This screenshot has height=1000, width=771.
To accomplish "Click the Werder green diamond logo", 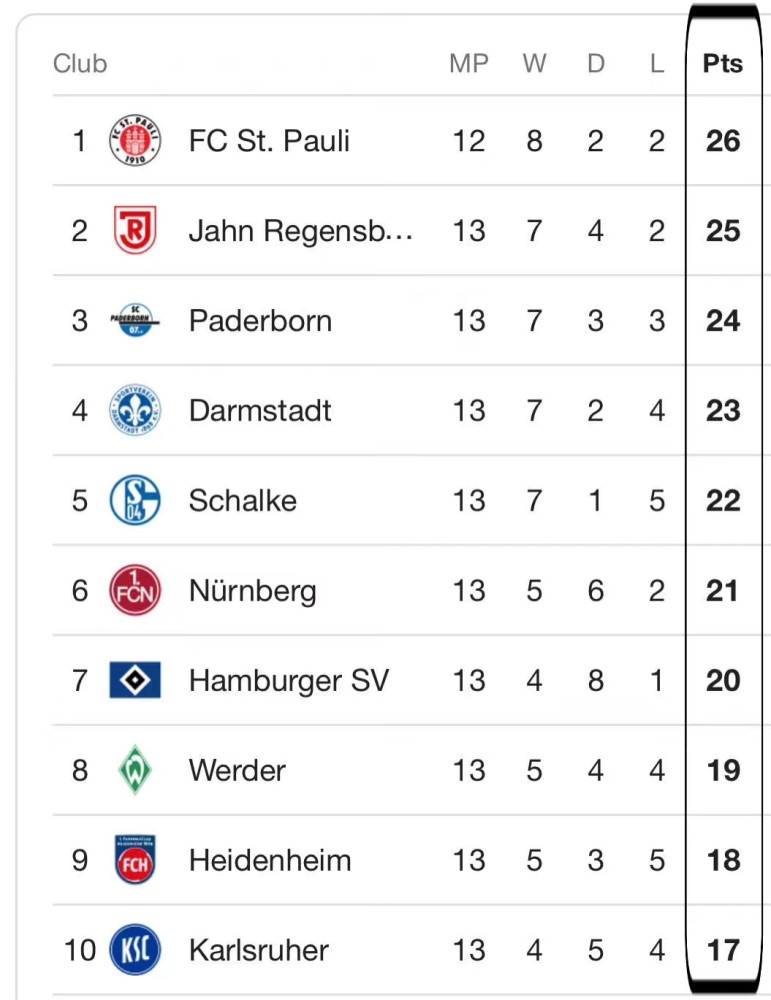I will tap(135, 770).
